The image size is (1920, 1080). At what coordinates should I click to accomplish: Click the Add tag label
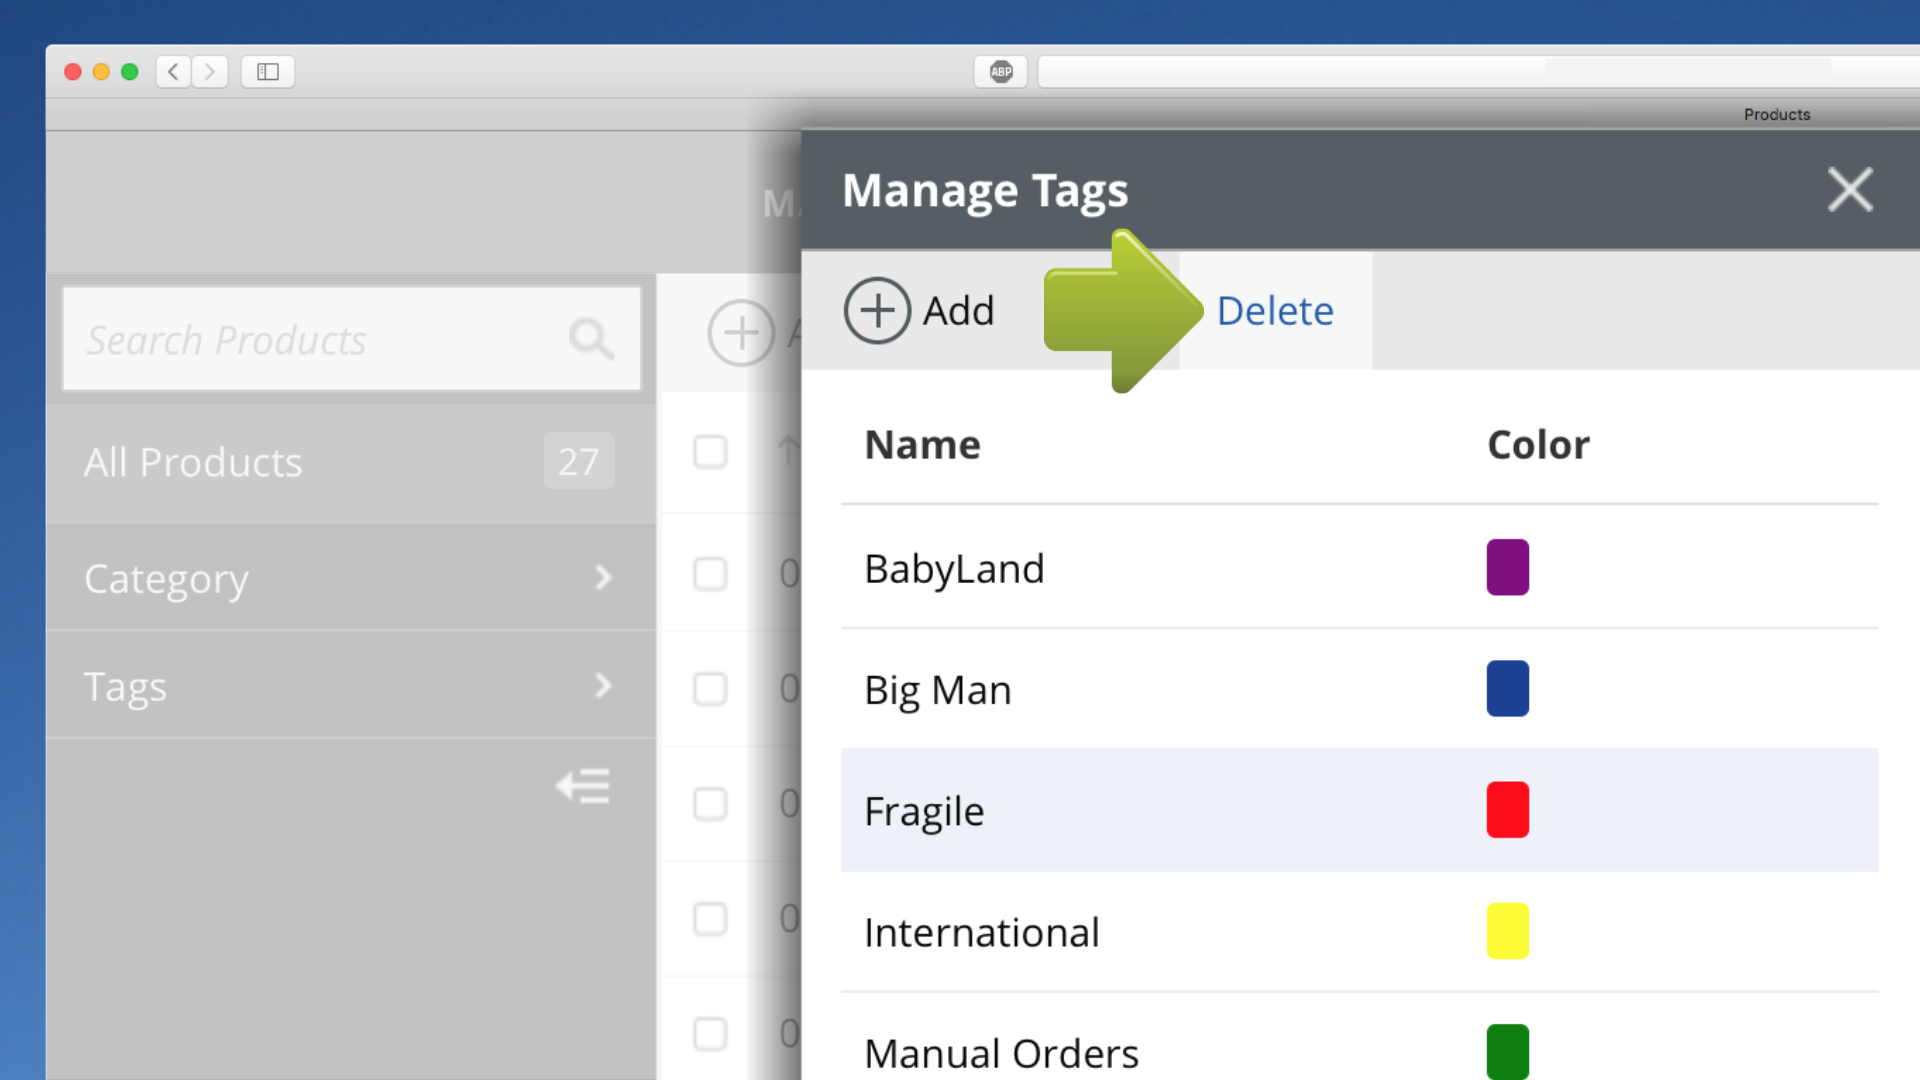pos(958,311)
